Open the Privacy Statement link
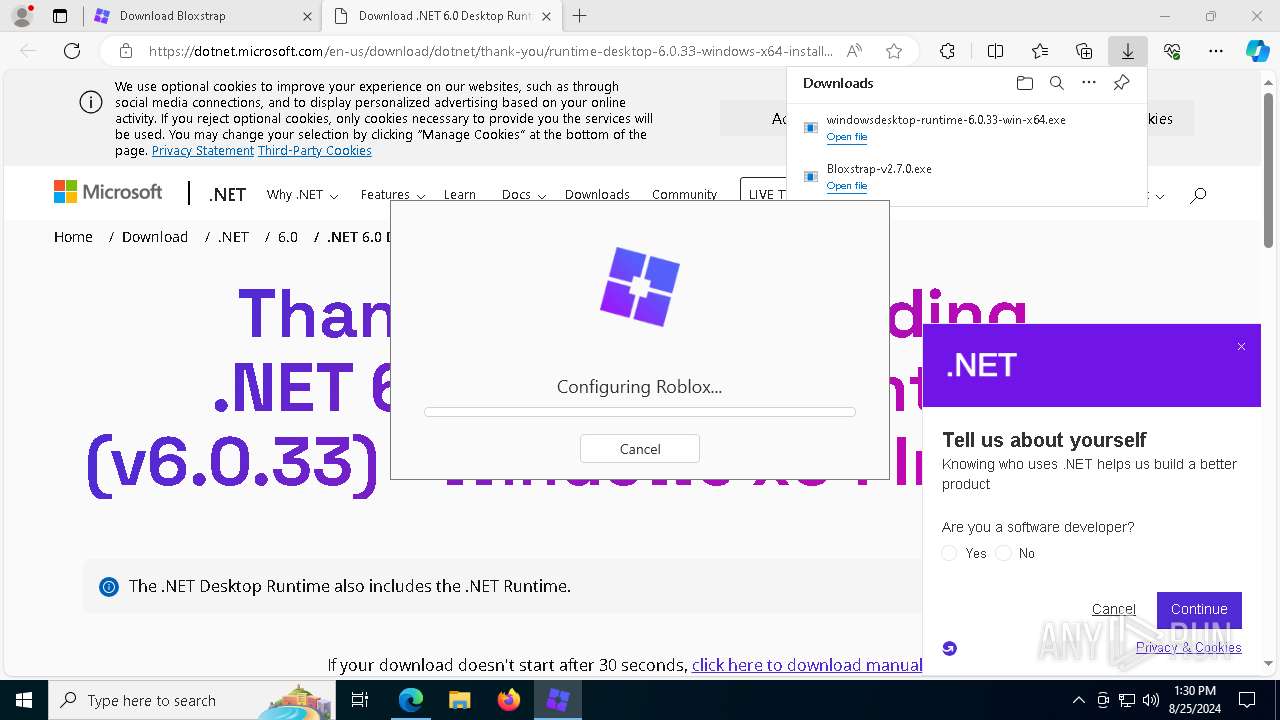Screen dimensions: 1280x720 coord(203,150)
